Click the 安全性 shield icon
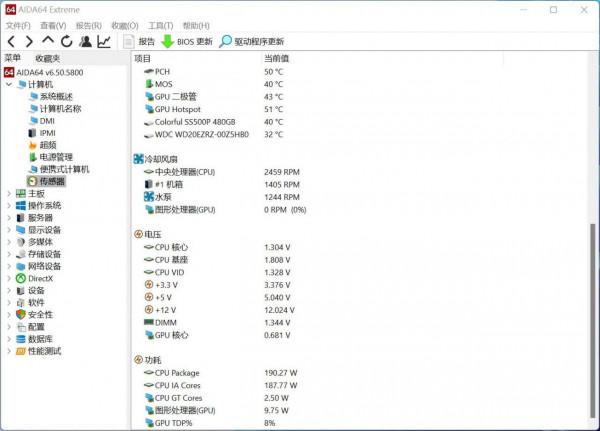The height and width of the screenshot is (431, 600). tap(21, 315)
